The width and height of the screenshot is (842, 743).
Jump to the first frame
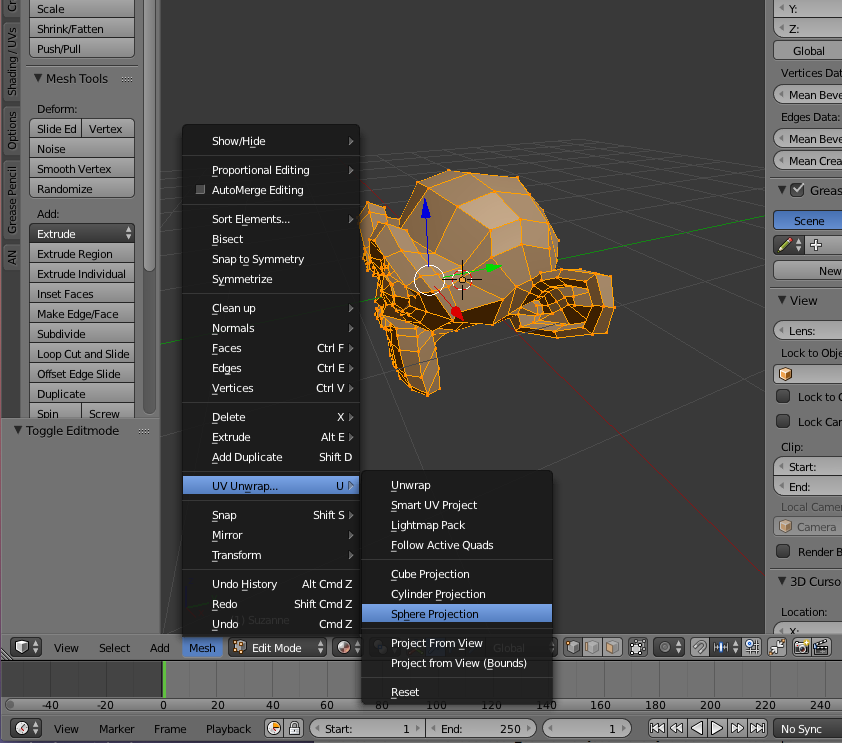657,729
